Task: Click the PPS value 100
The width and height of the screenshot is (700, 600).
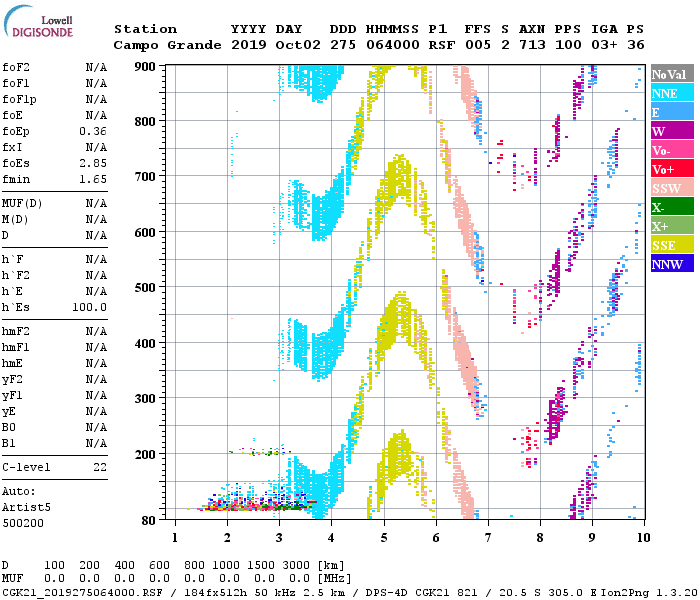Action: tap(568, 45)
